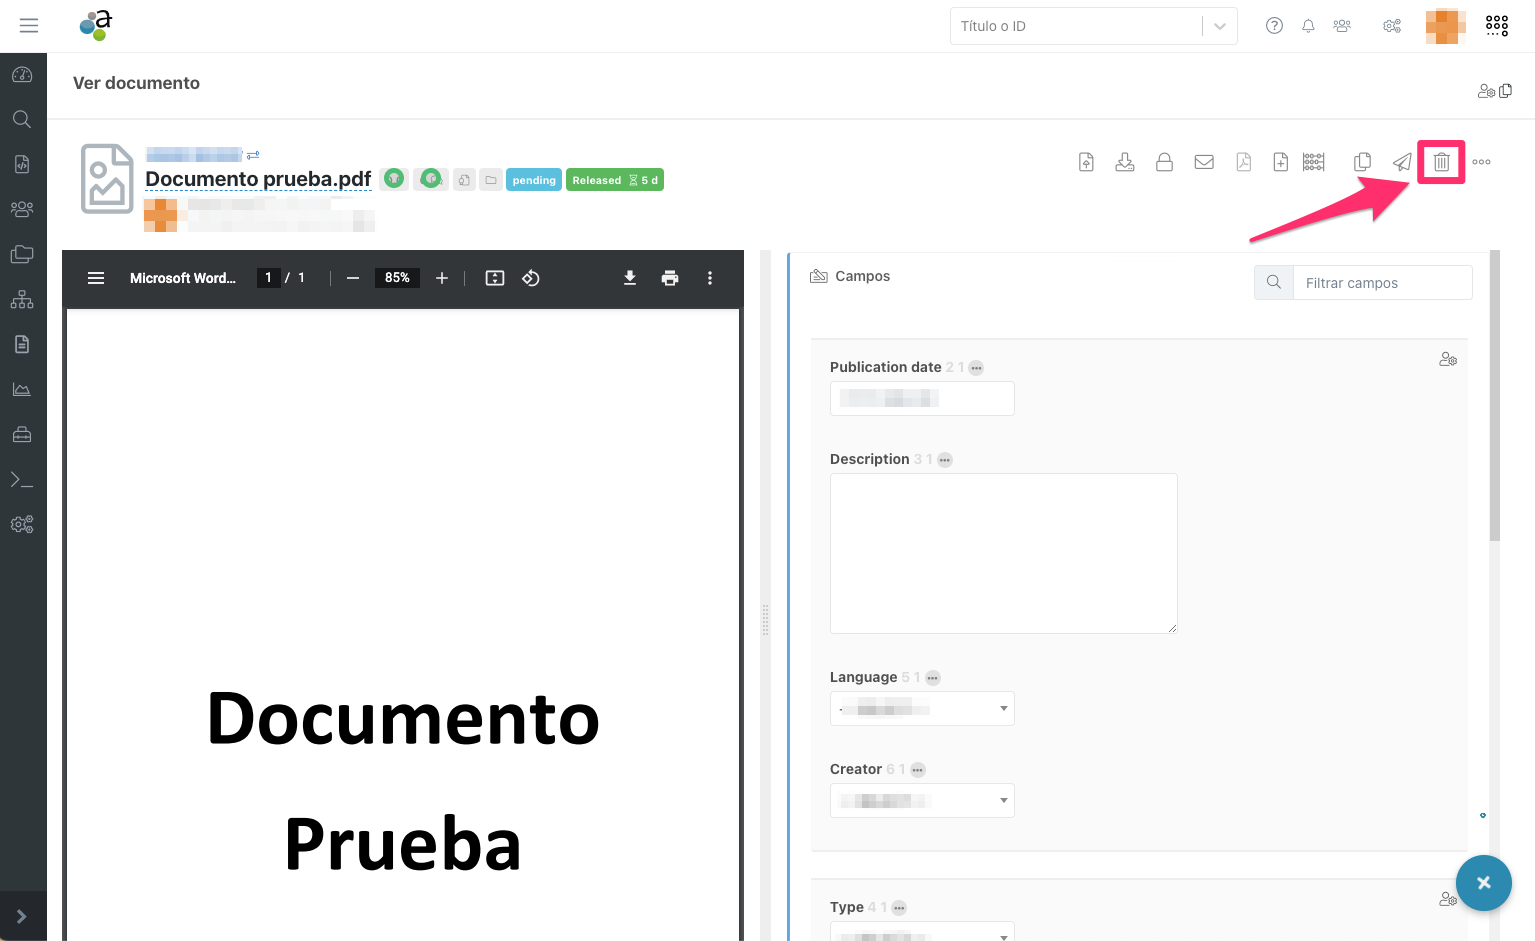
Task: Toggle the pending status badge
Action: (533, 180)
